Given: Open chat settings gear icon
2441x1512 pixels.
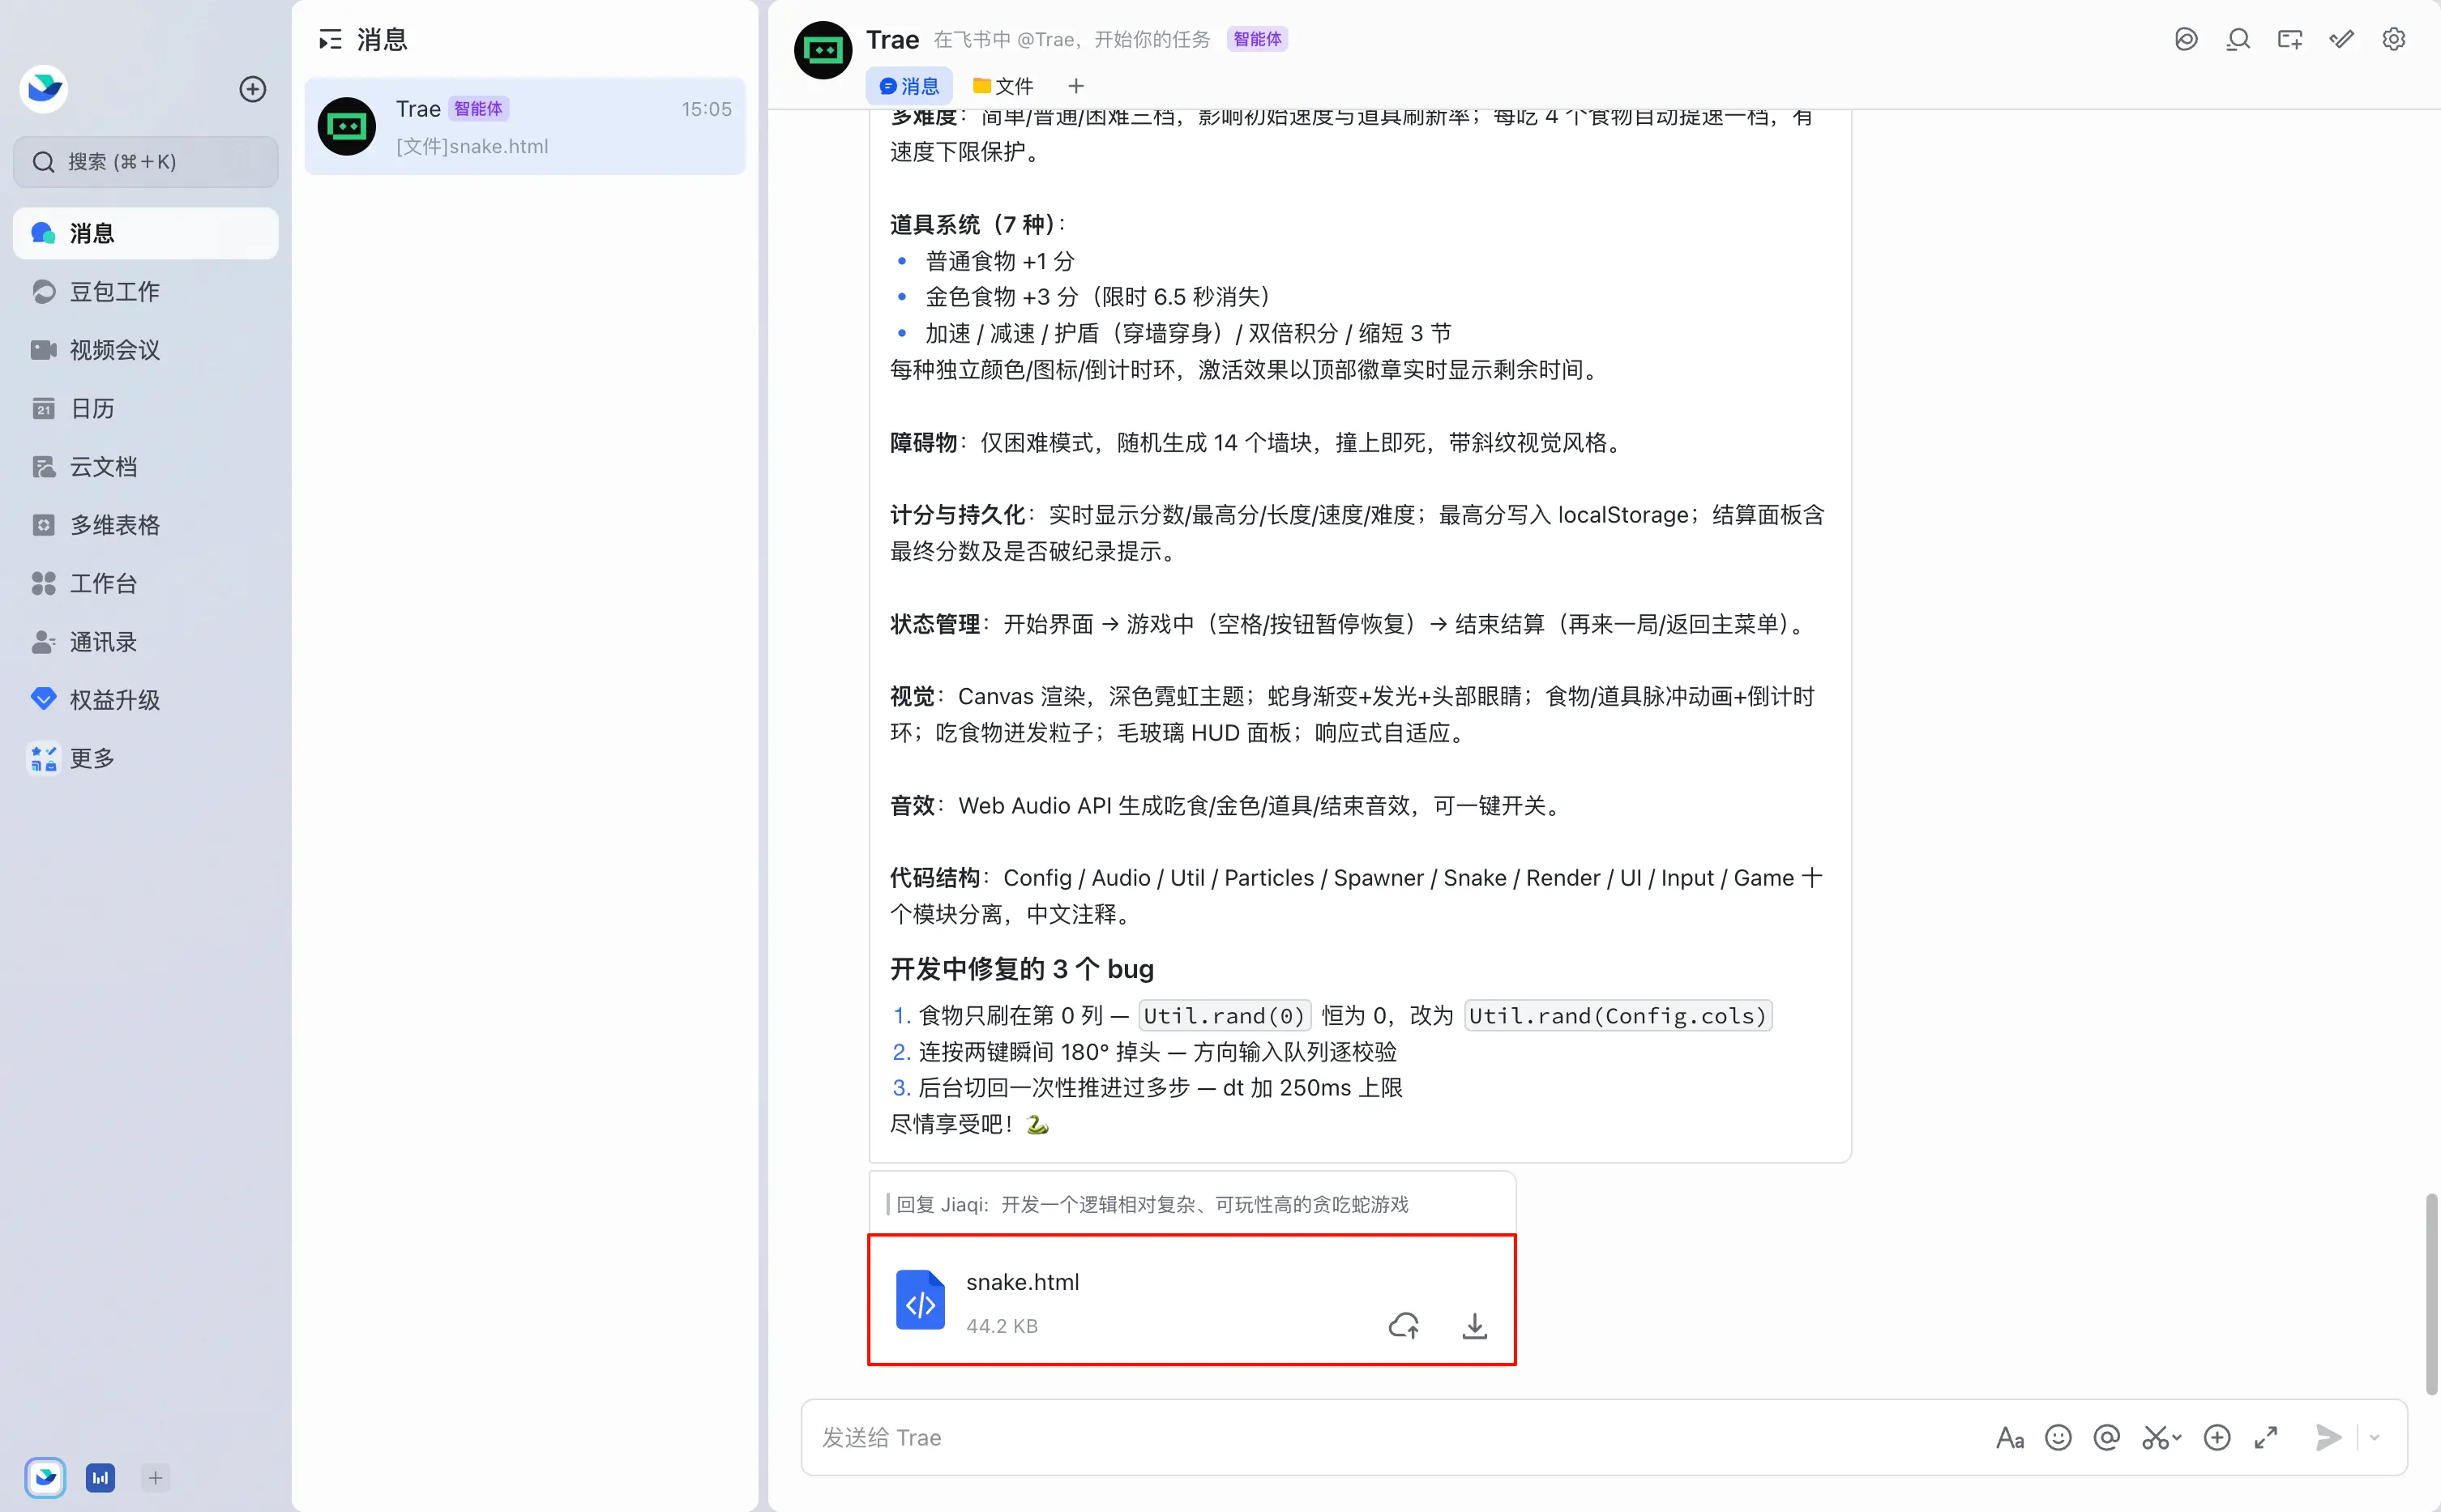Looking at the screenshot, I should (x=2394, y=39).
